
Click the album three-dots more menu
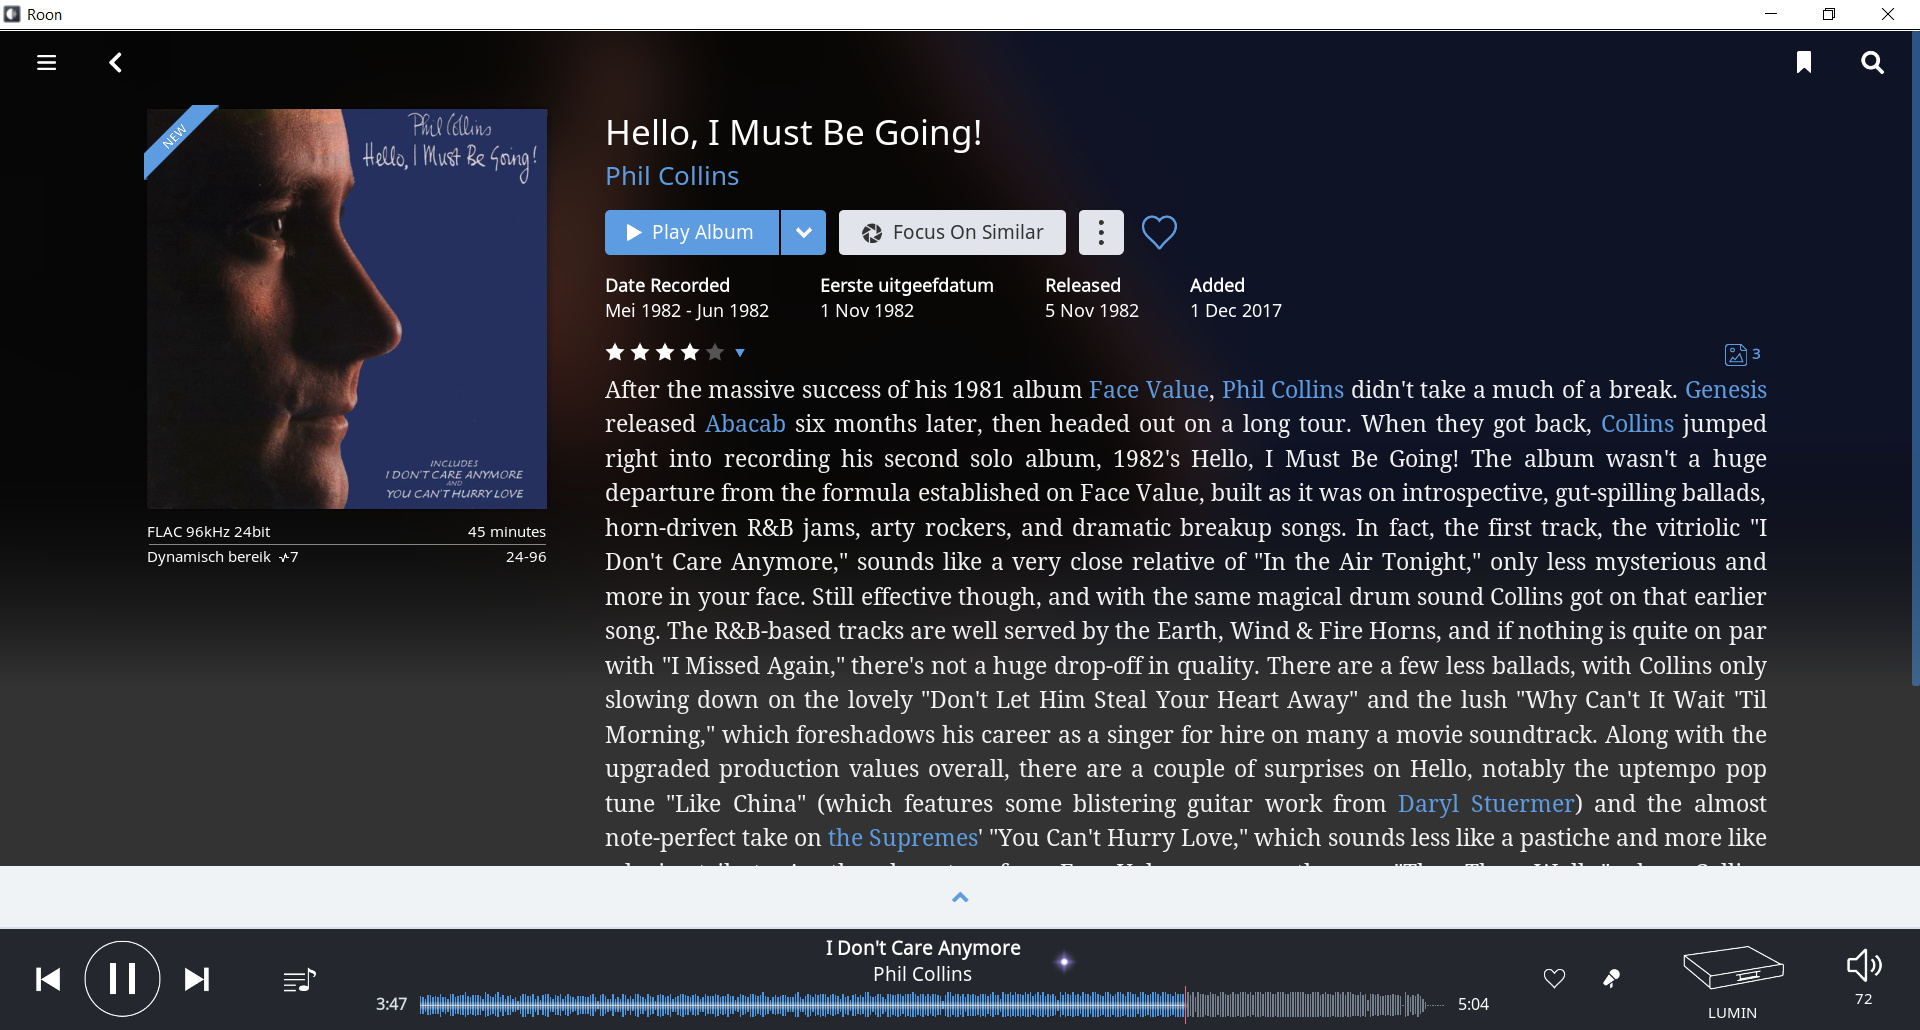(1101, 232)
